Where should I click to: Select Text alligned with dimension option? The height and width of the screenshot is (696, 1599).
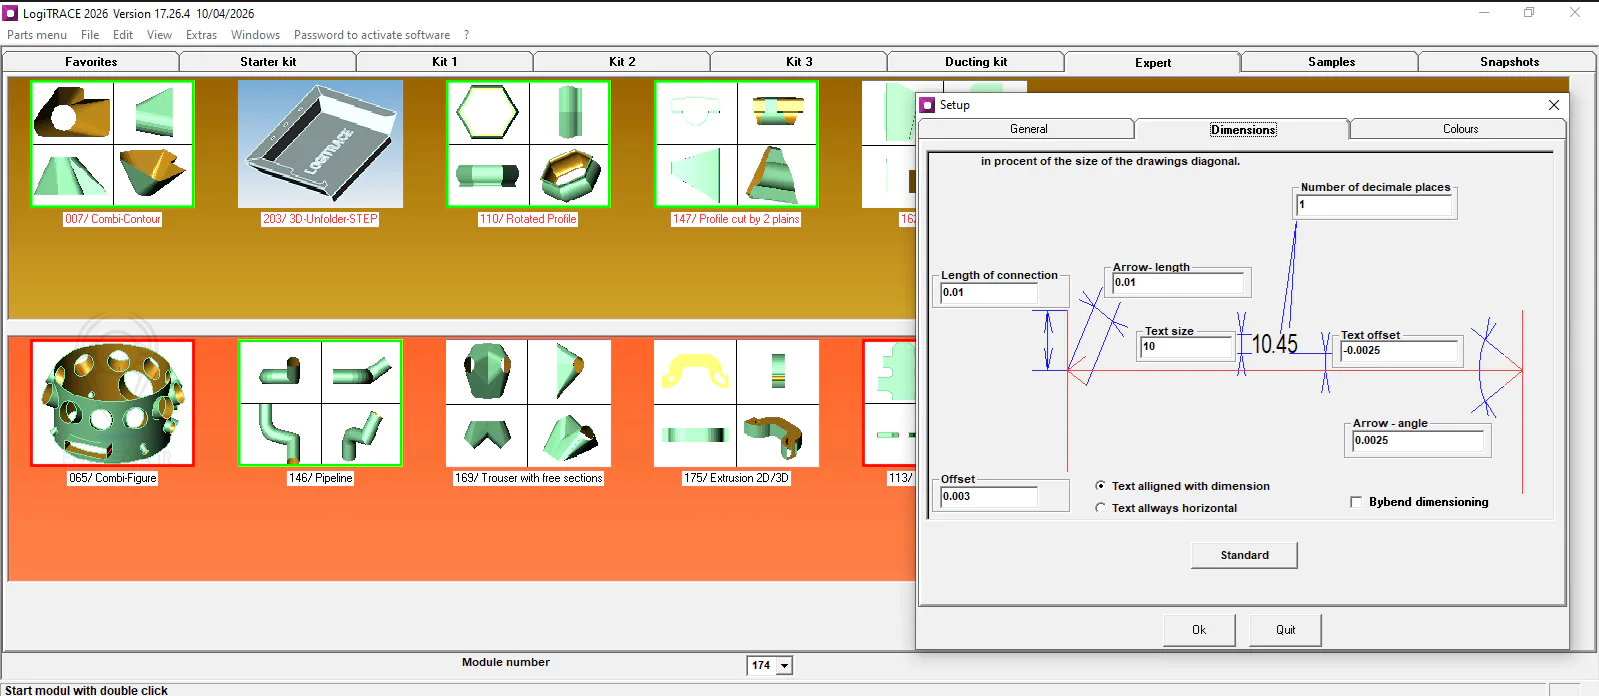point(1100,486)
